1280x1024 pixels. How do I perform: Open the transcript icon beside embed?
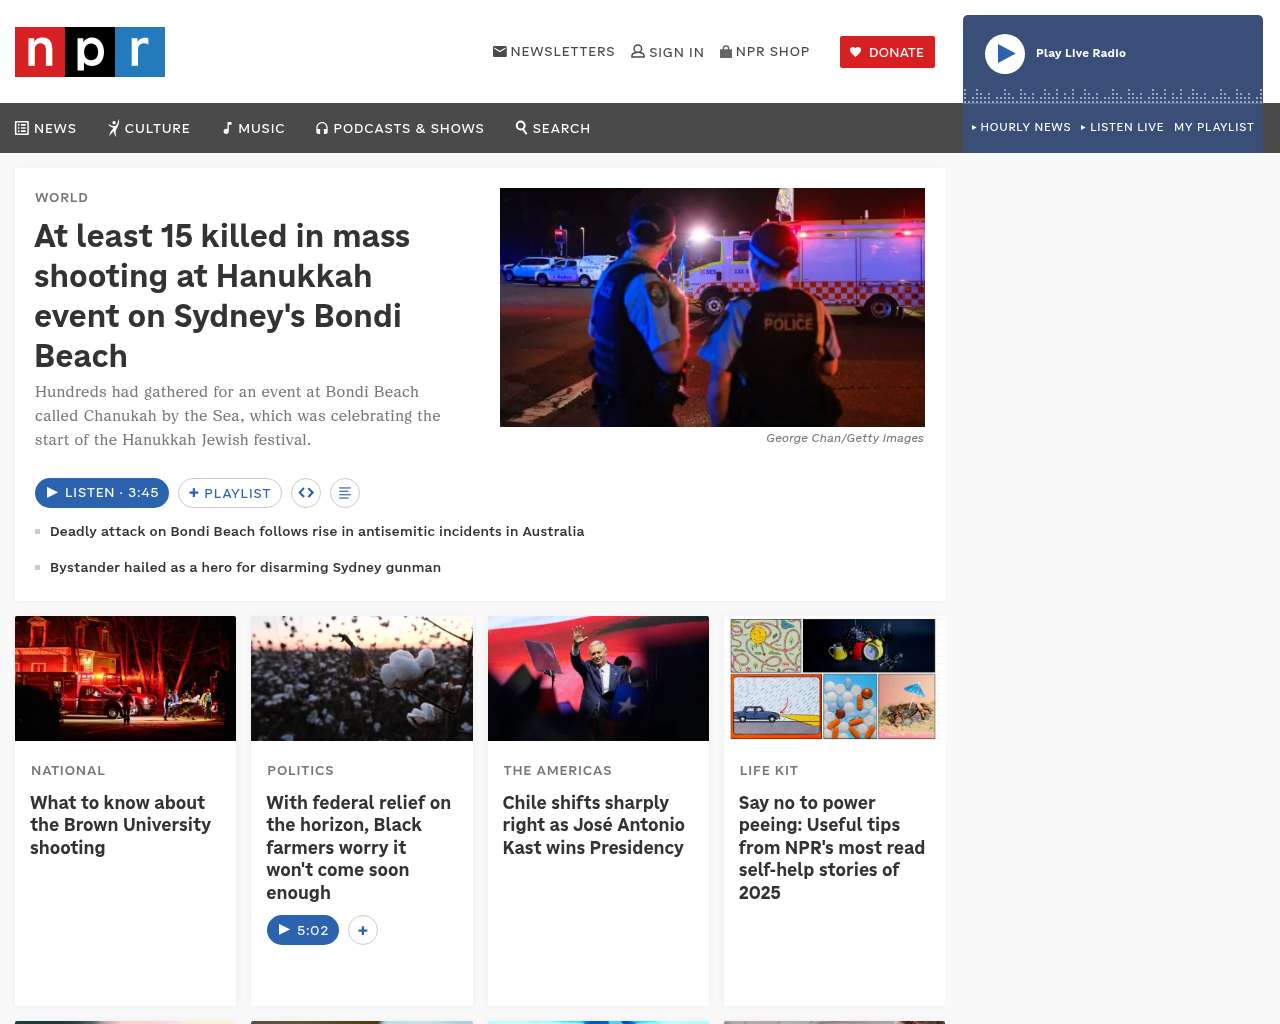click(344, 493)
